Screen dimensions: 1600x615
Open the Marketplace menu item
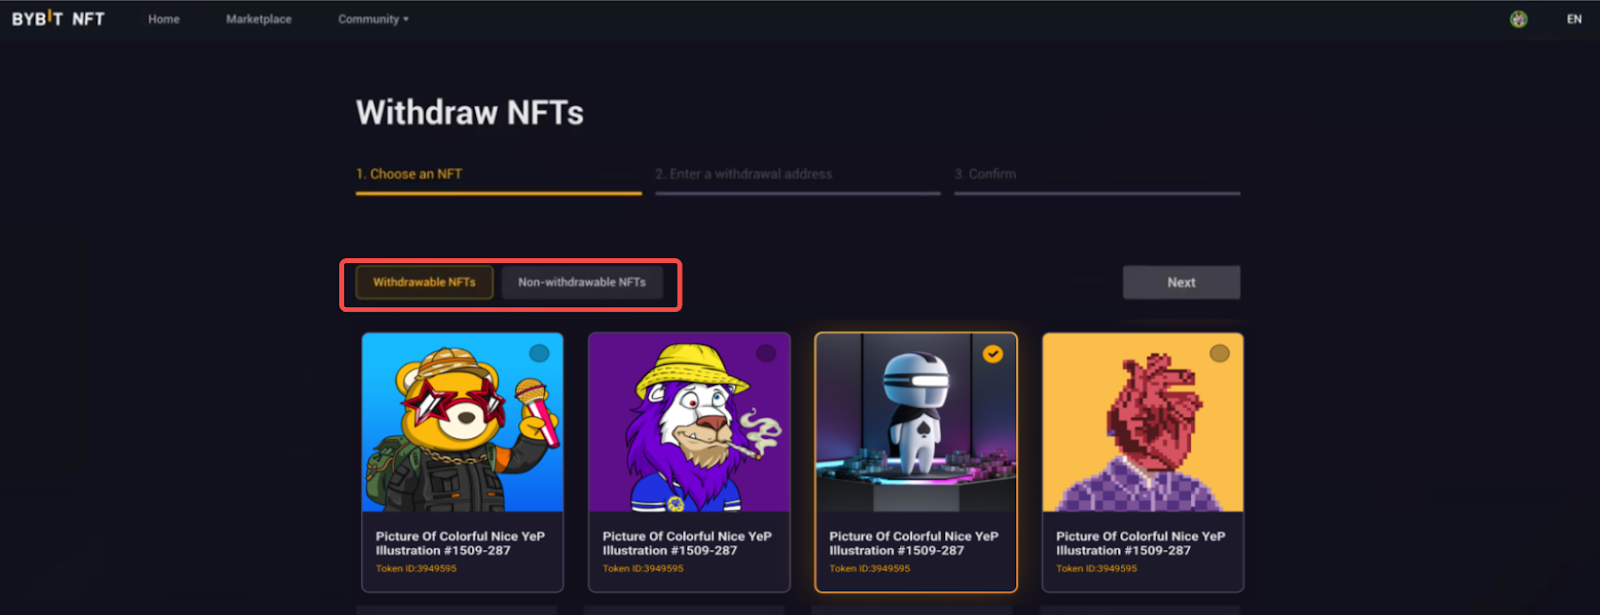(259, 19)
